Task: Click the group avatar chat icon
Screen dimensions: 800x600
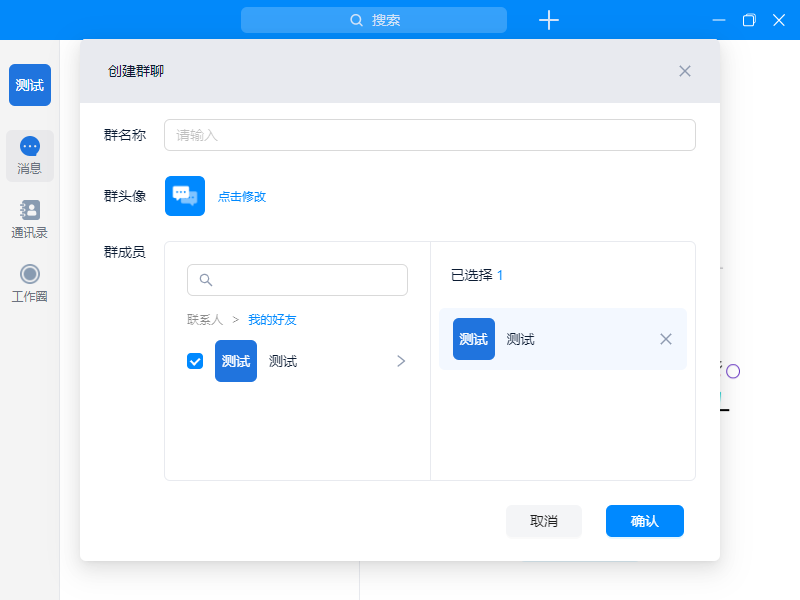Action: pyautogui.click(x=185, y=196)
